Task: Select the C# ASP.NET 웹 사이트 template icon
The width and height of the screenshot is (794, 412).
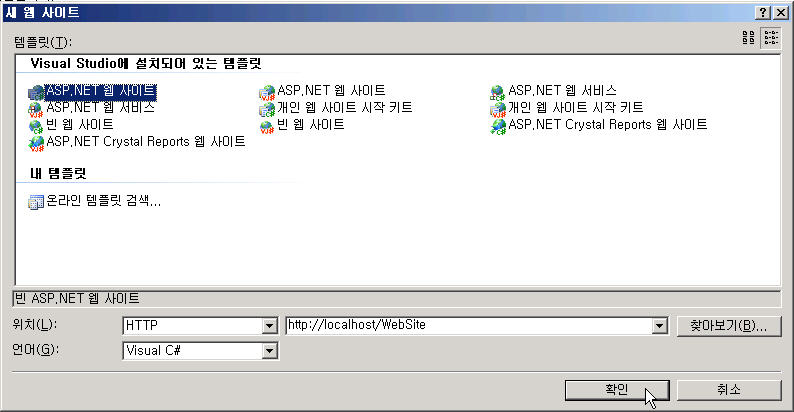Action: (x=36, y=92)
